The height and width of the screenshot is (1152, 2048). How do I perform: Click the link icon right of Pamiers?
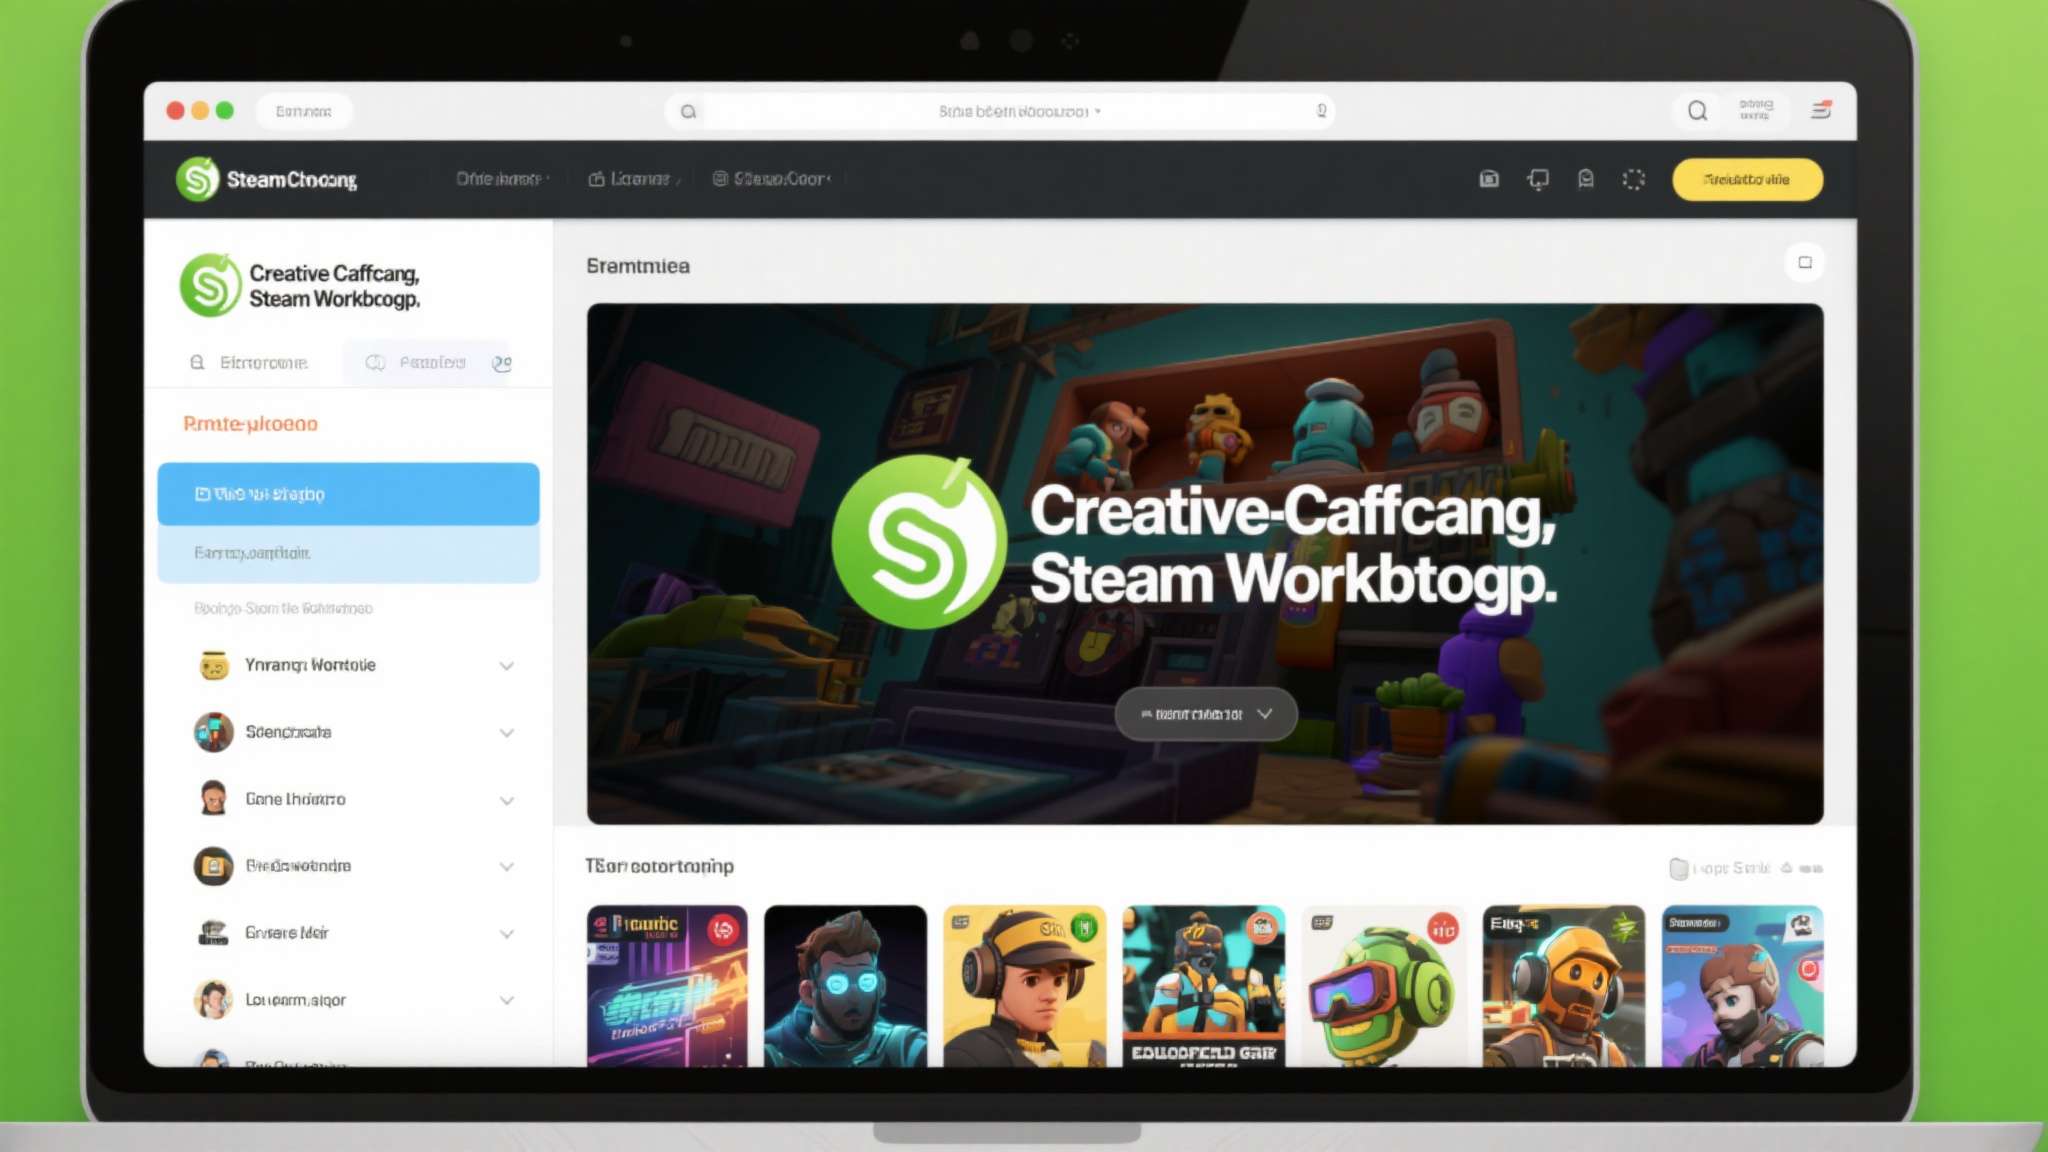[501, 363]
